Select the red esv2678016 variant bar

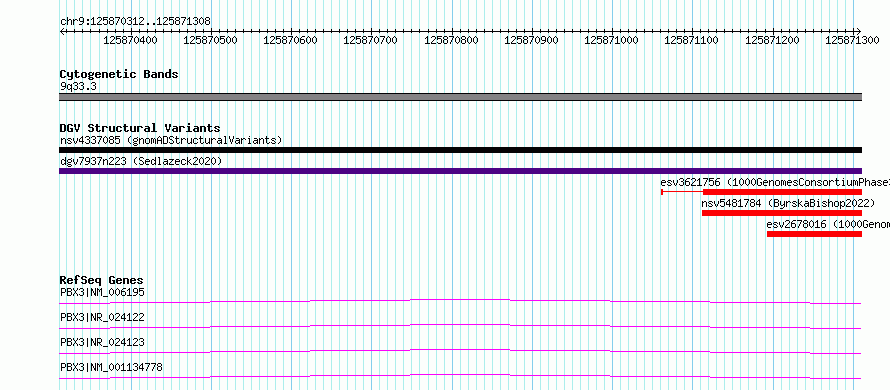click(814, 234)
